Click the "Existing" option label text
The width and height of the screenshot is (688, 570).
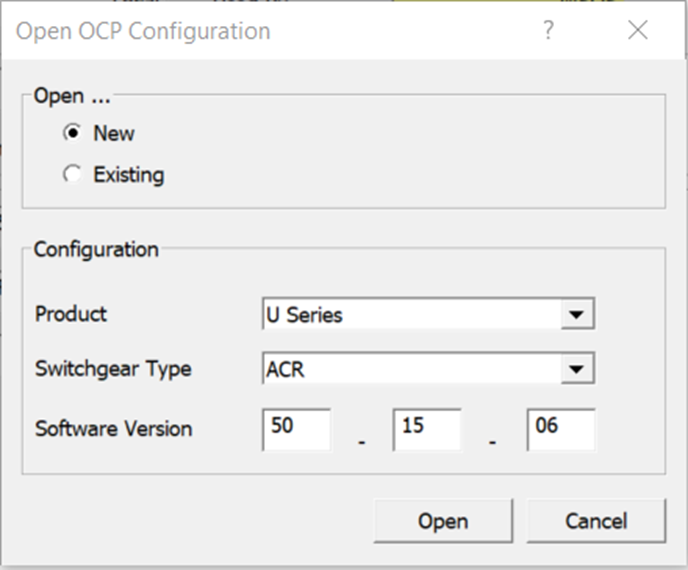tap(128, 175)
